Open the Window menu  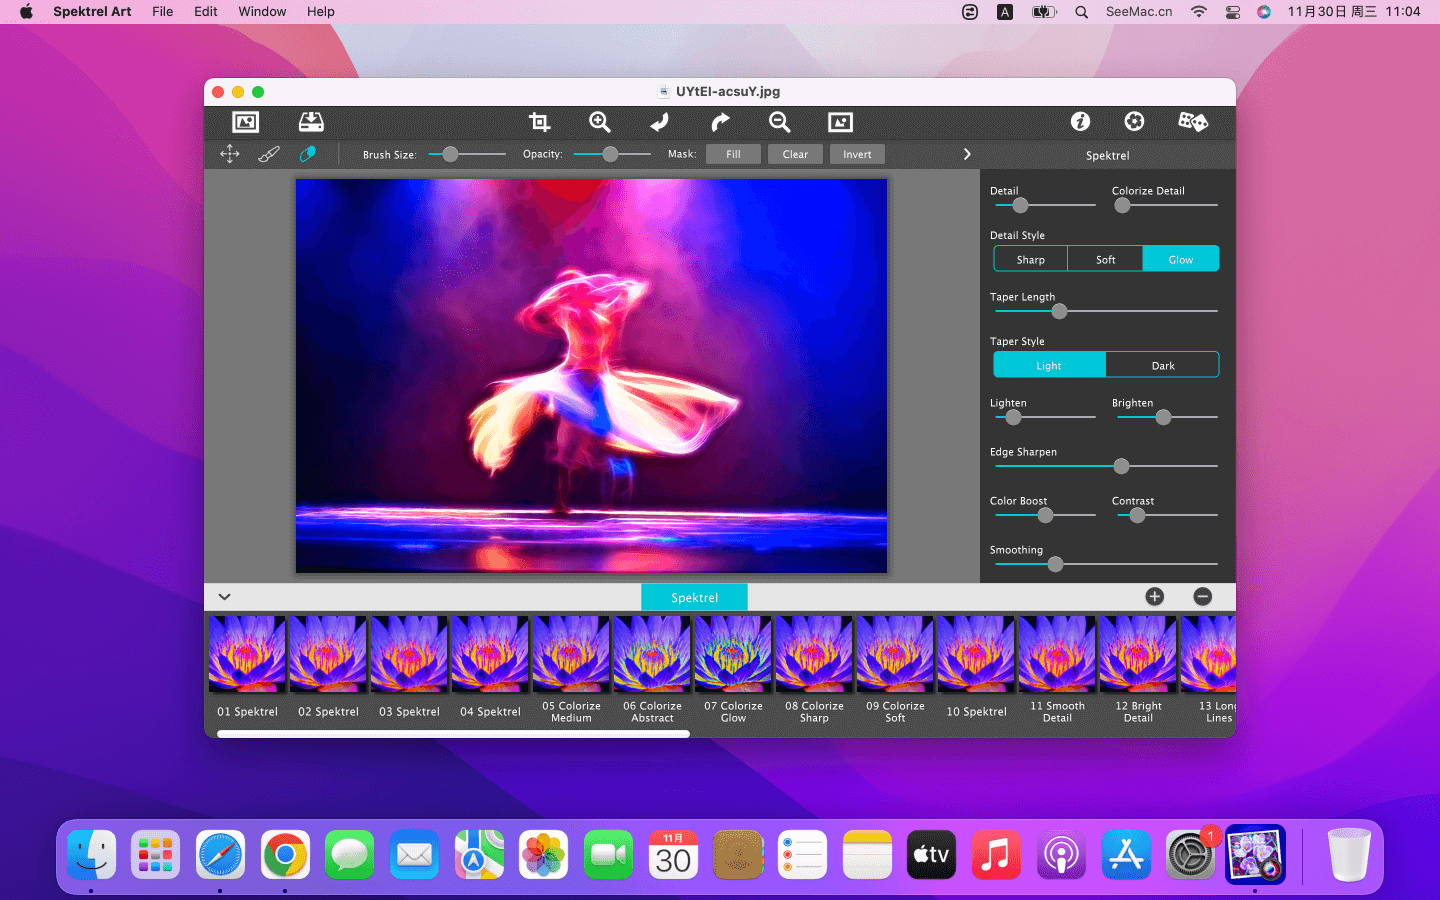(x=262, y=12)
